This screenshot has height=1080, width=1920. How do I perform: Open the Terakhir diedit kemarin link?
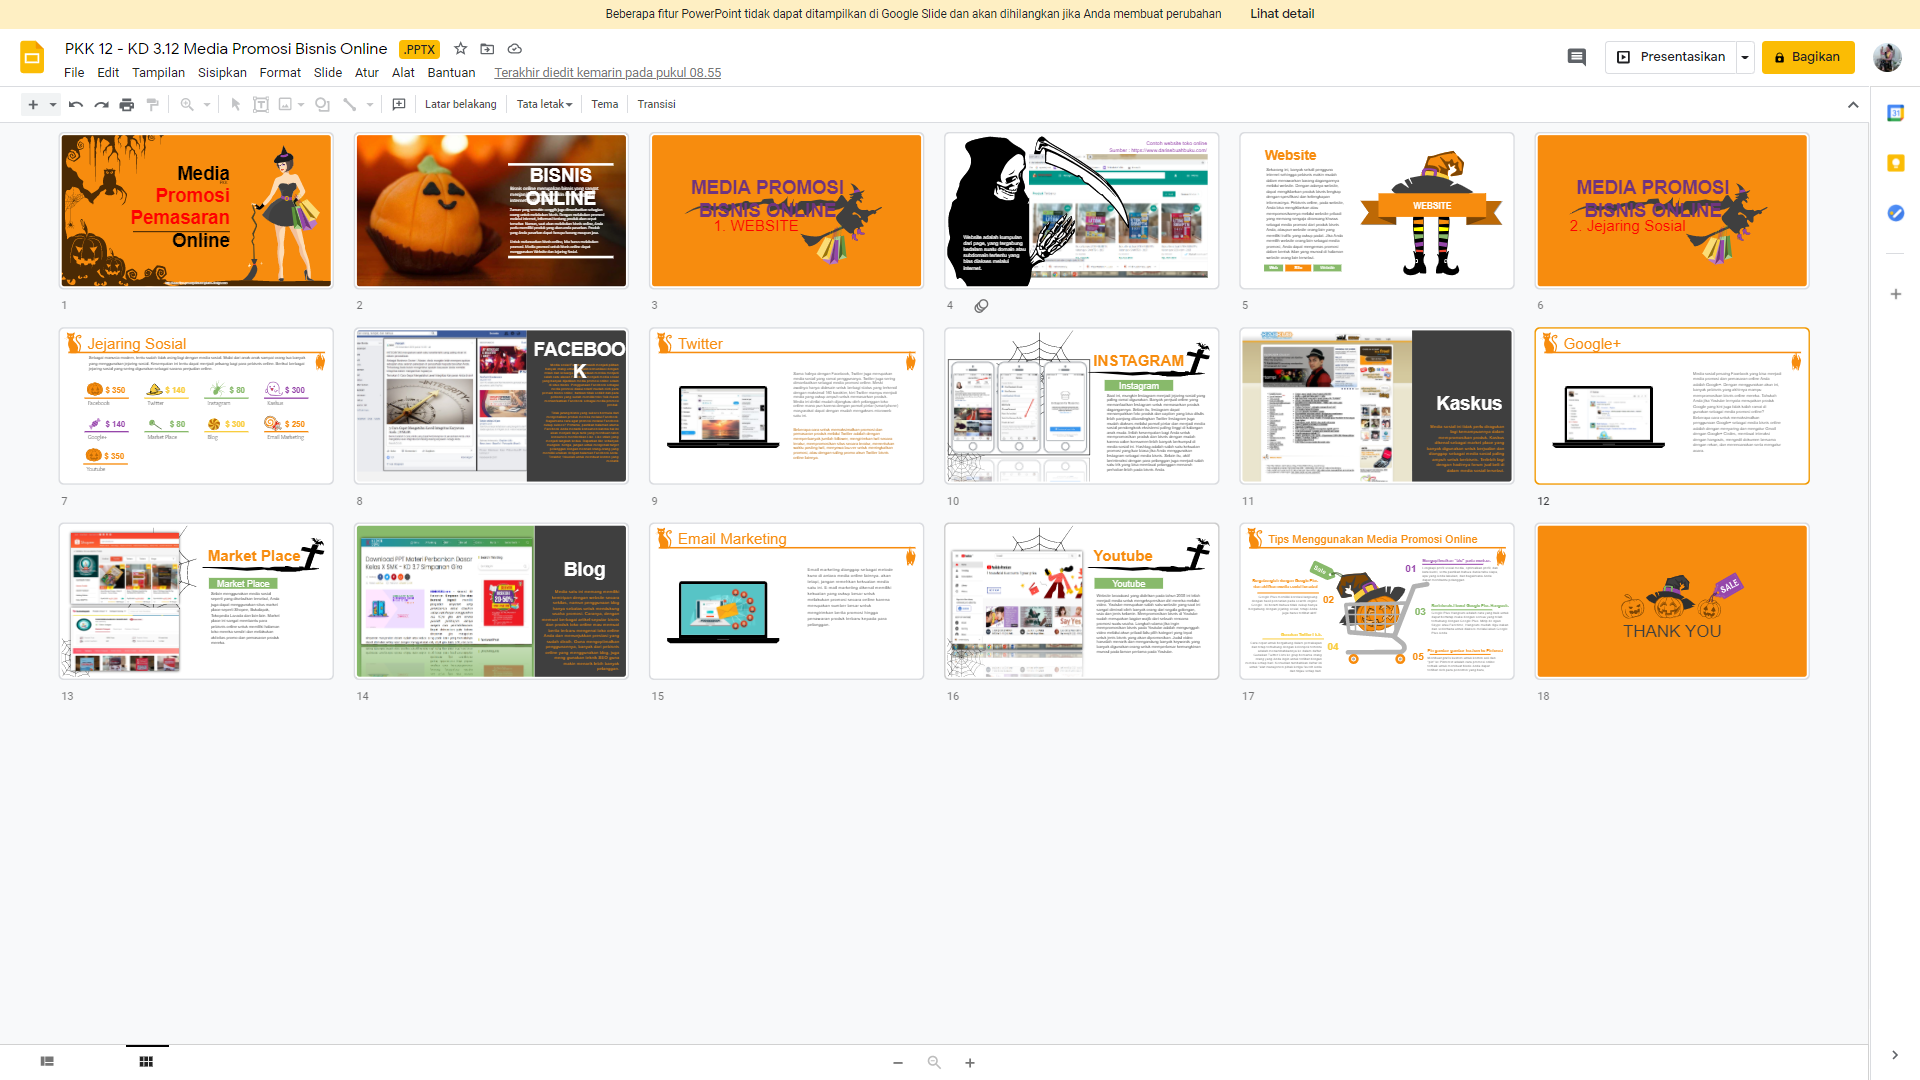coord(607,72)
